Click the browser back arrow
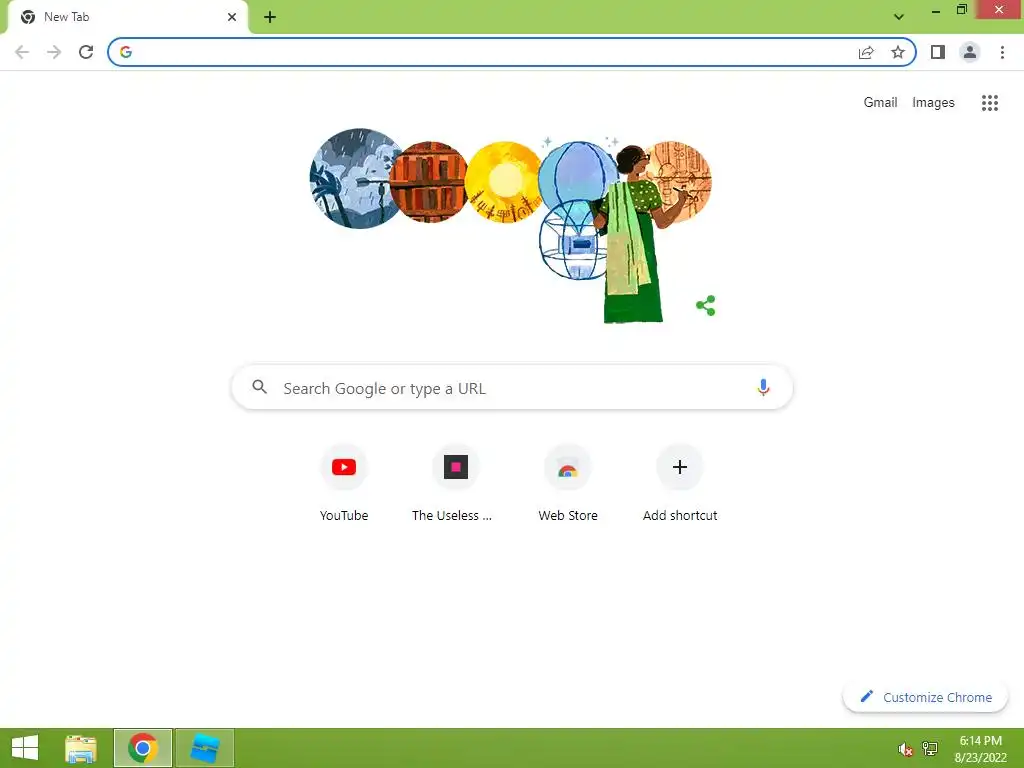This screenshot has height=768, width=1024. click(x=22, y=52)
